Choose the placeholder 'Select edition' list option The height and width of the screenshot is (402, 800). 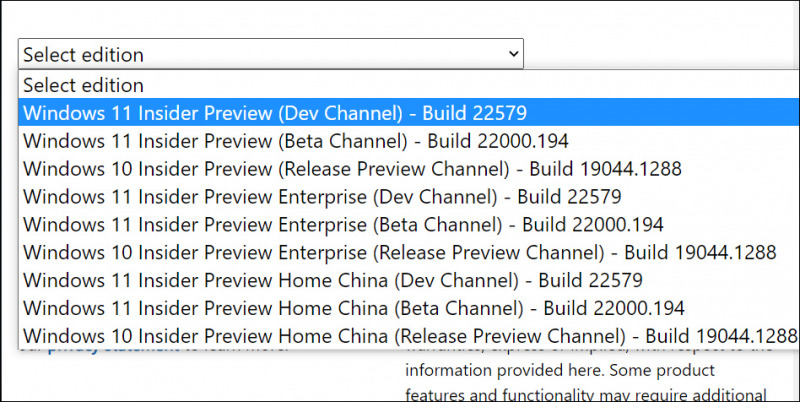409,85
